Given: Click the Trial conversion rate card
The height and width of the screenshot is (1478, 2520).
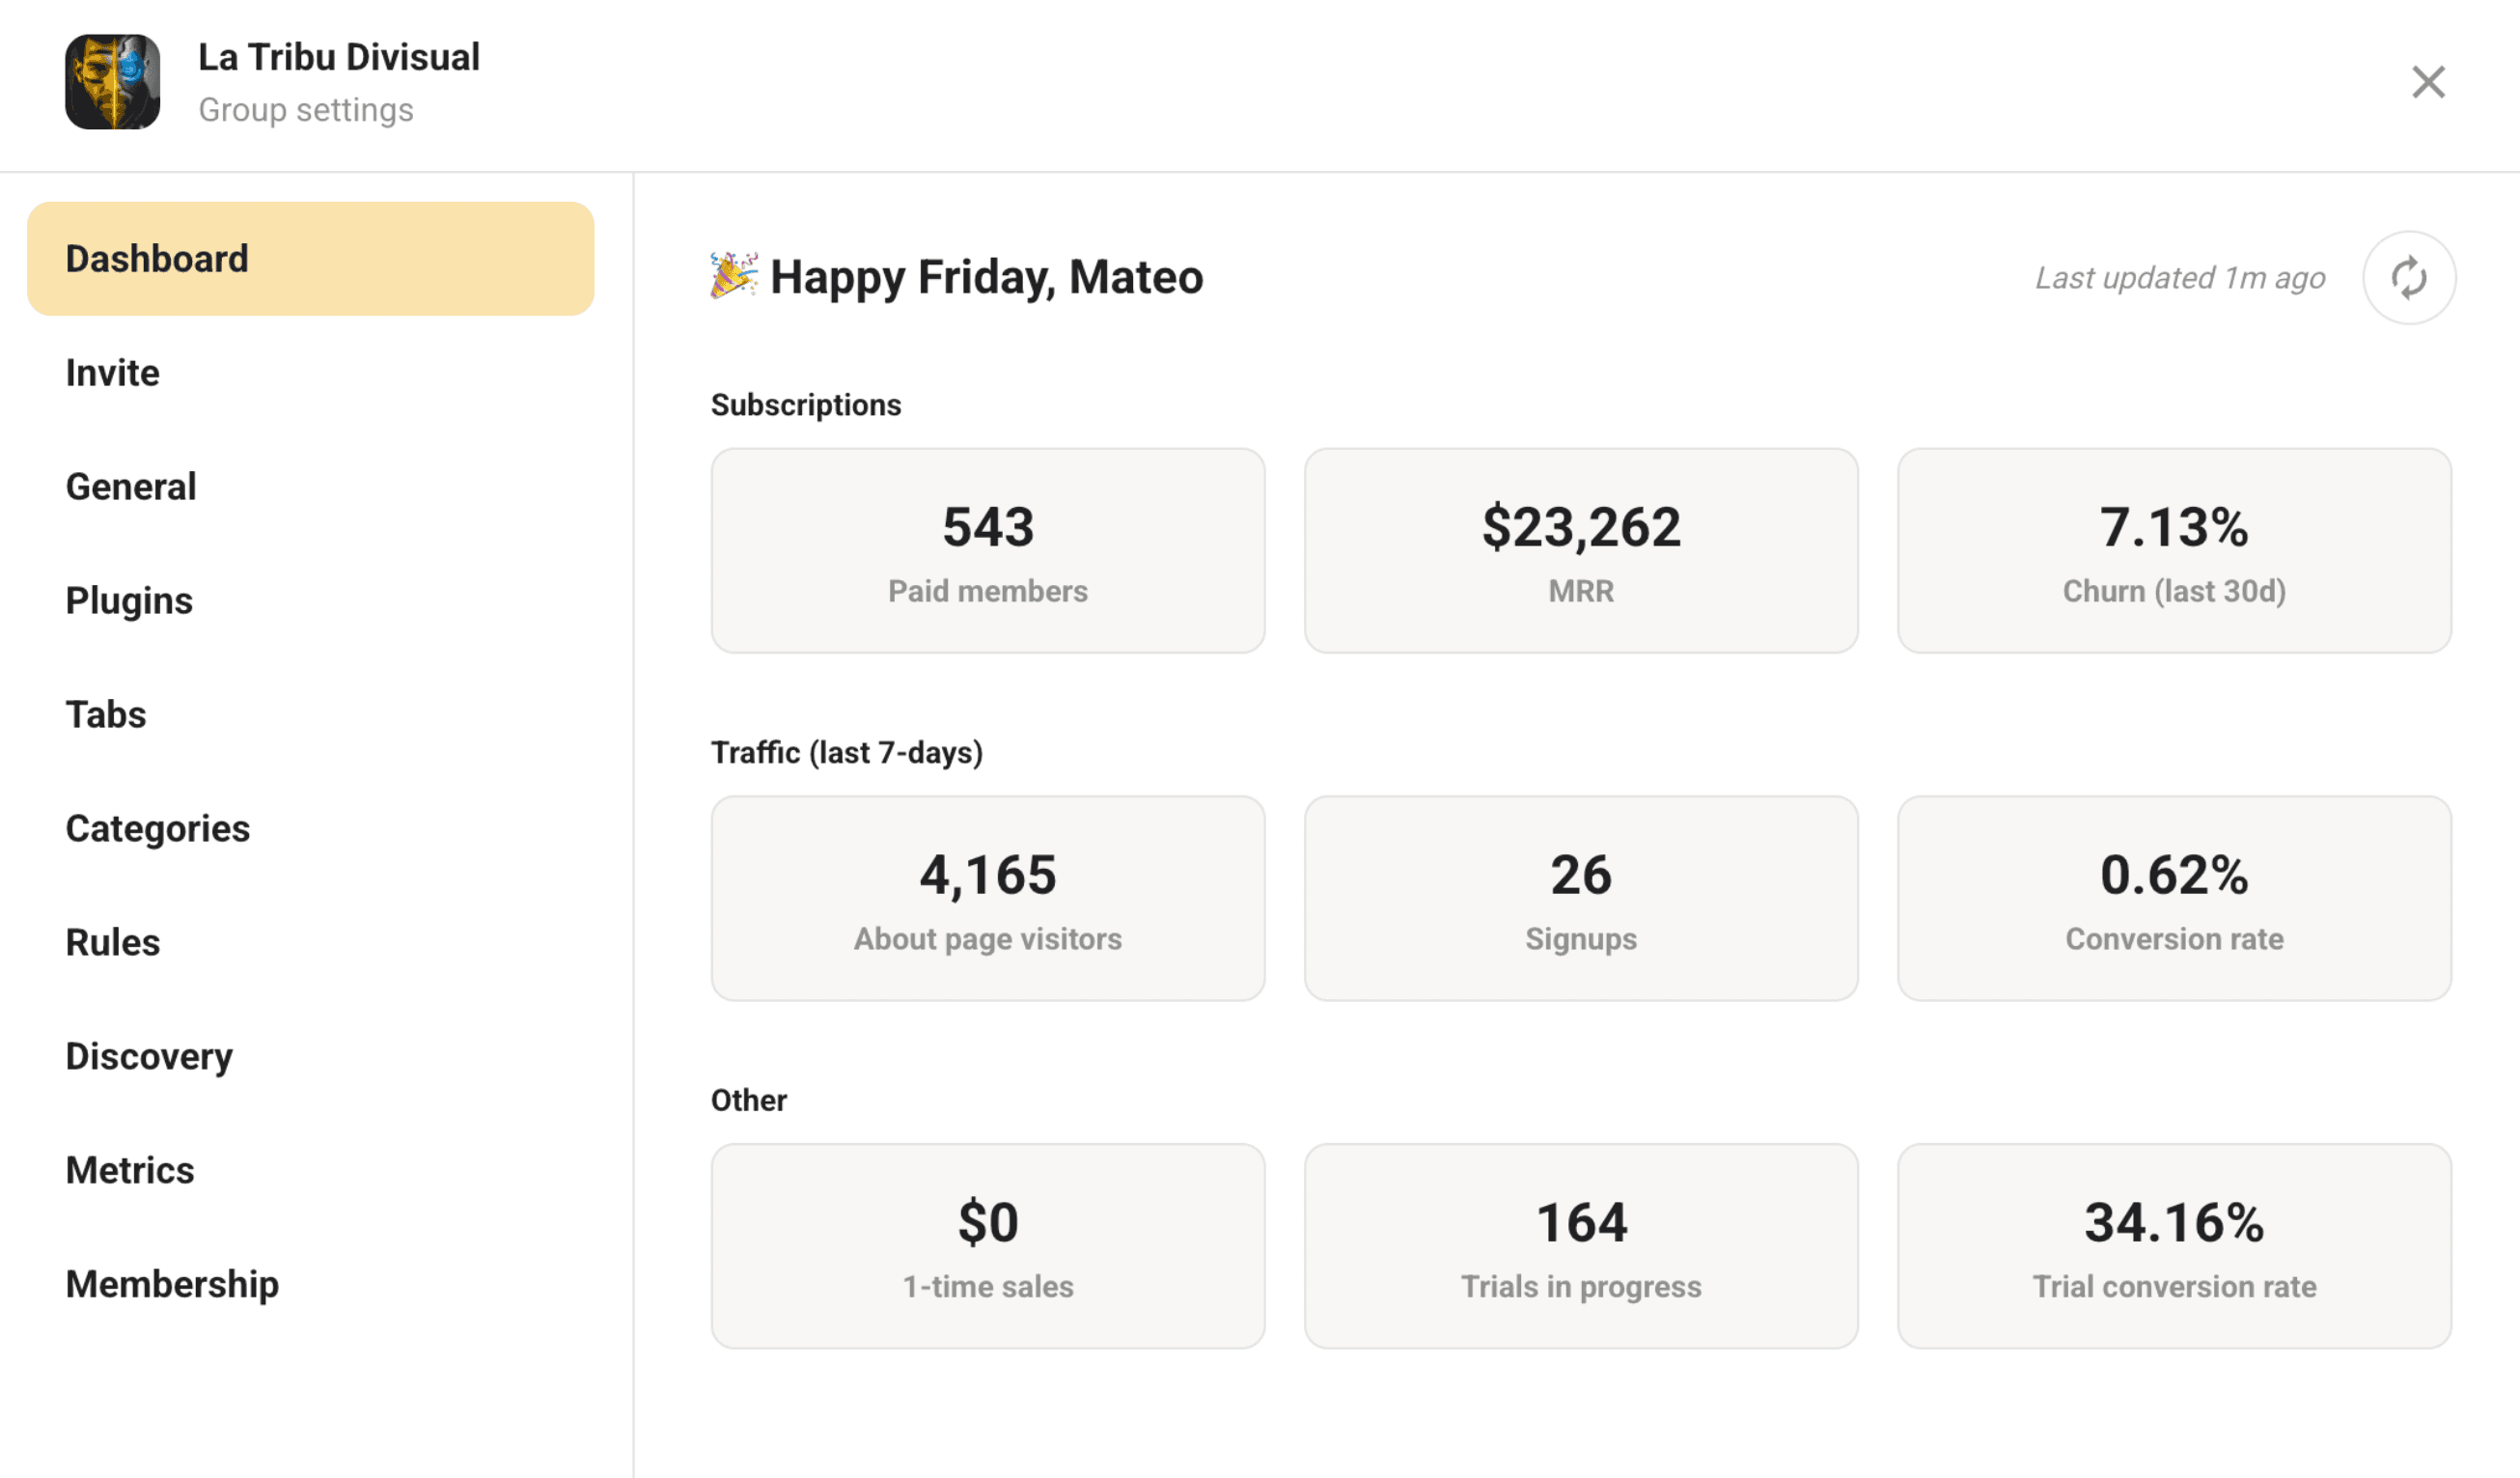Looking at the screenshot, I should tap(2173, 1247).
